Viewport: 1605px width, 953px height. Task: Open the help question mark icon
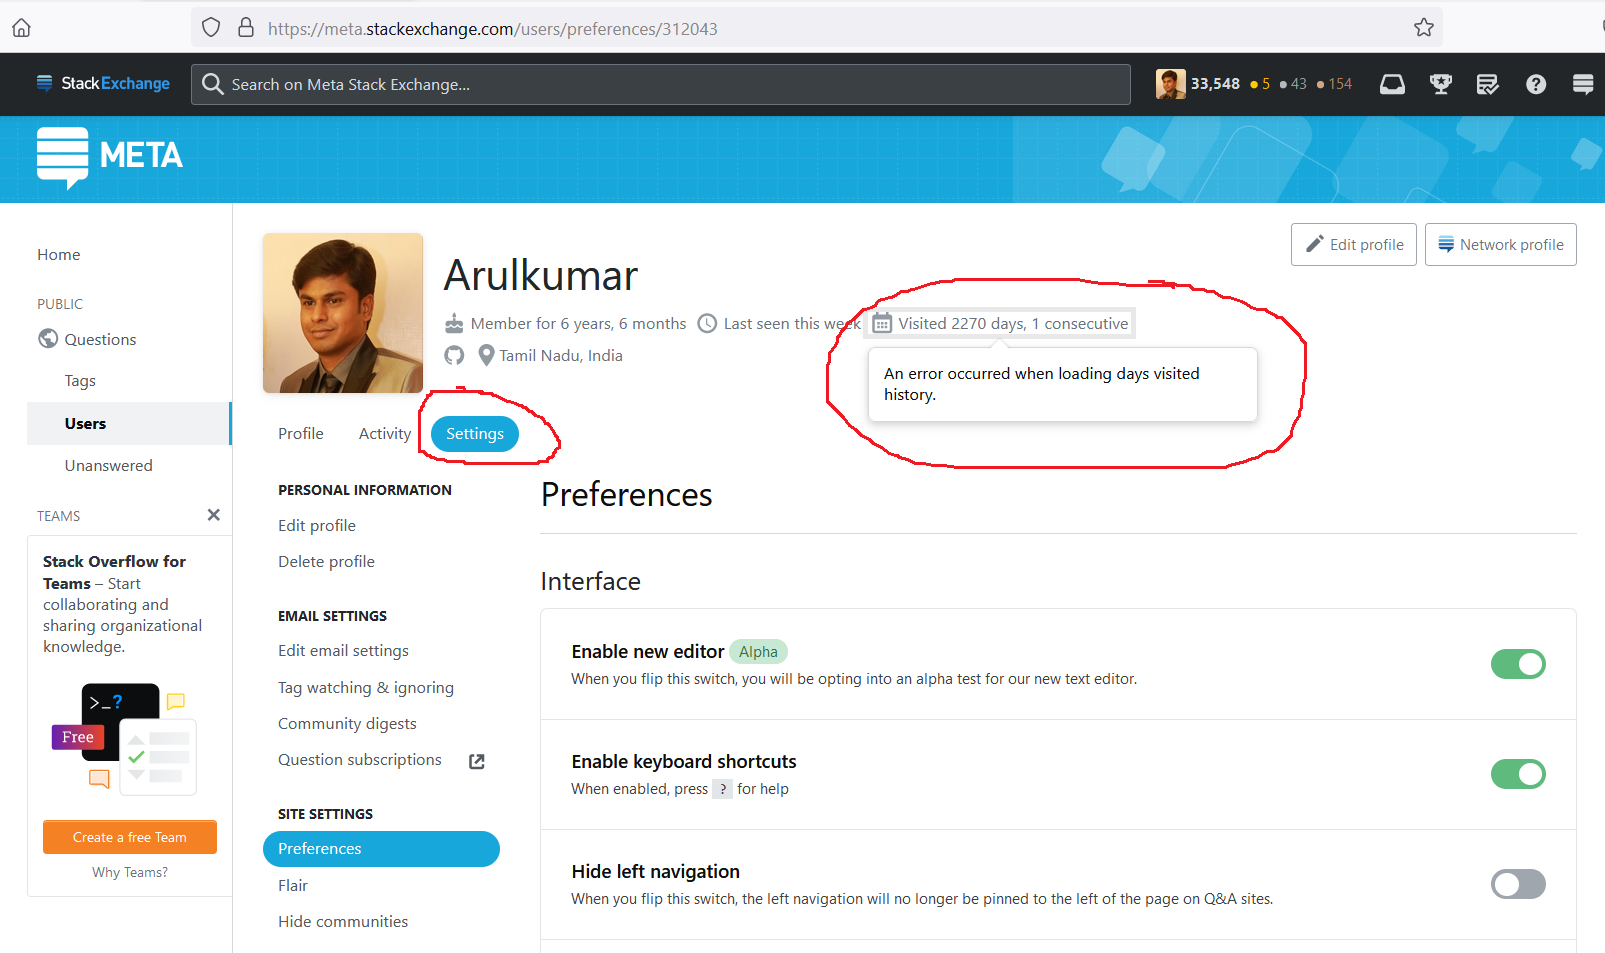point(1536,84)
